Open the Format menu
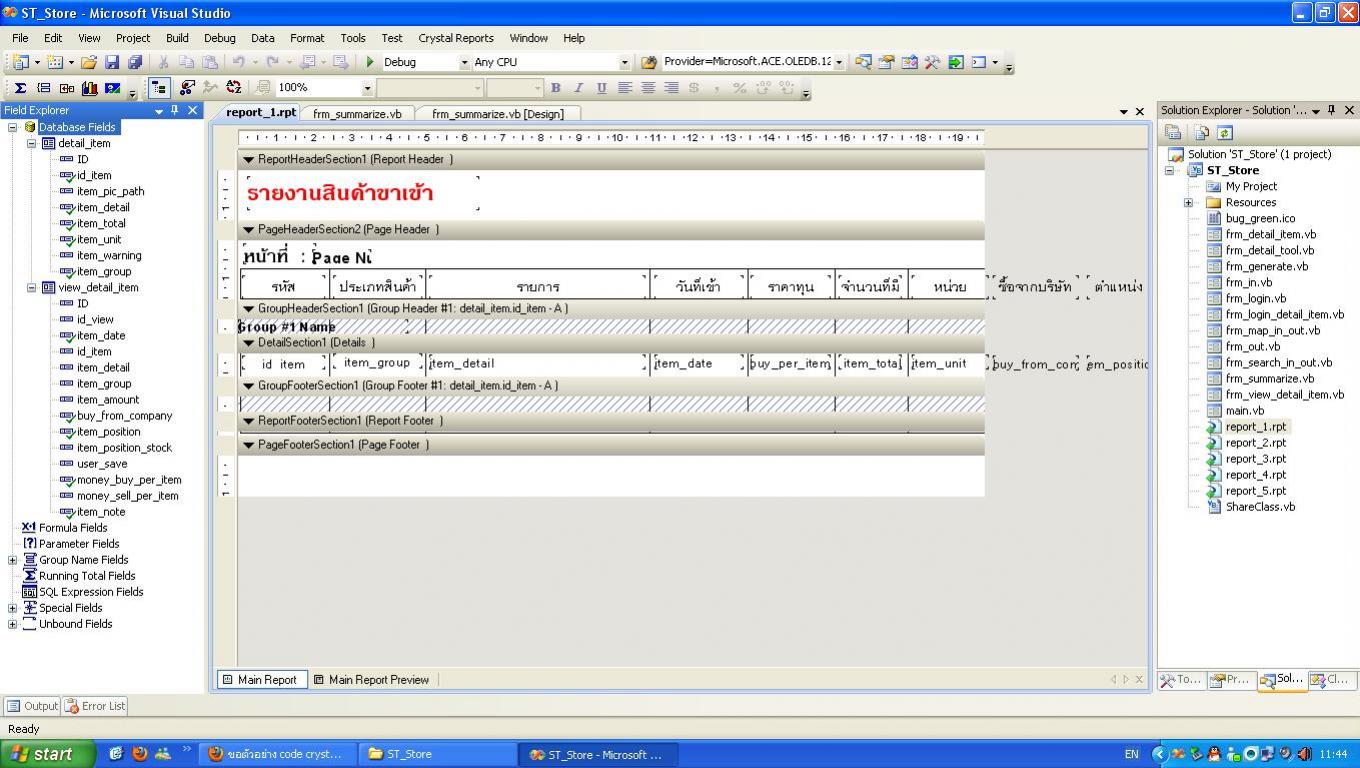The width and height of the screenshot is (1360, 768). pyautogui.click(x=307, y=38)
